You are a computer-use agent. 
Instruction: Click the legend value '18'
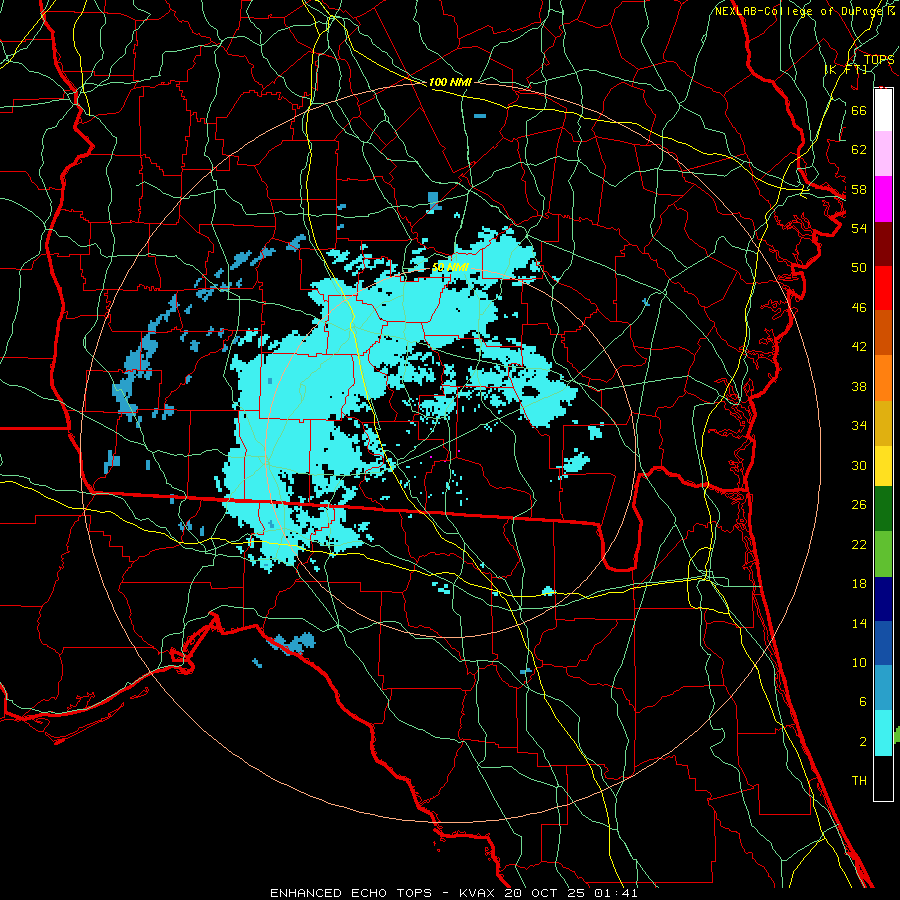859,584
